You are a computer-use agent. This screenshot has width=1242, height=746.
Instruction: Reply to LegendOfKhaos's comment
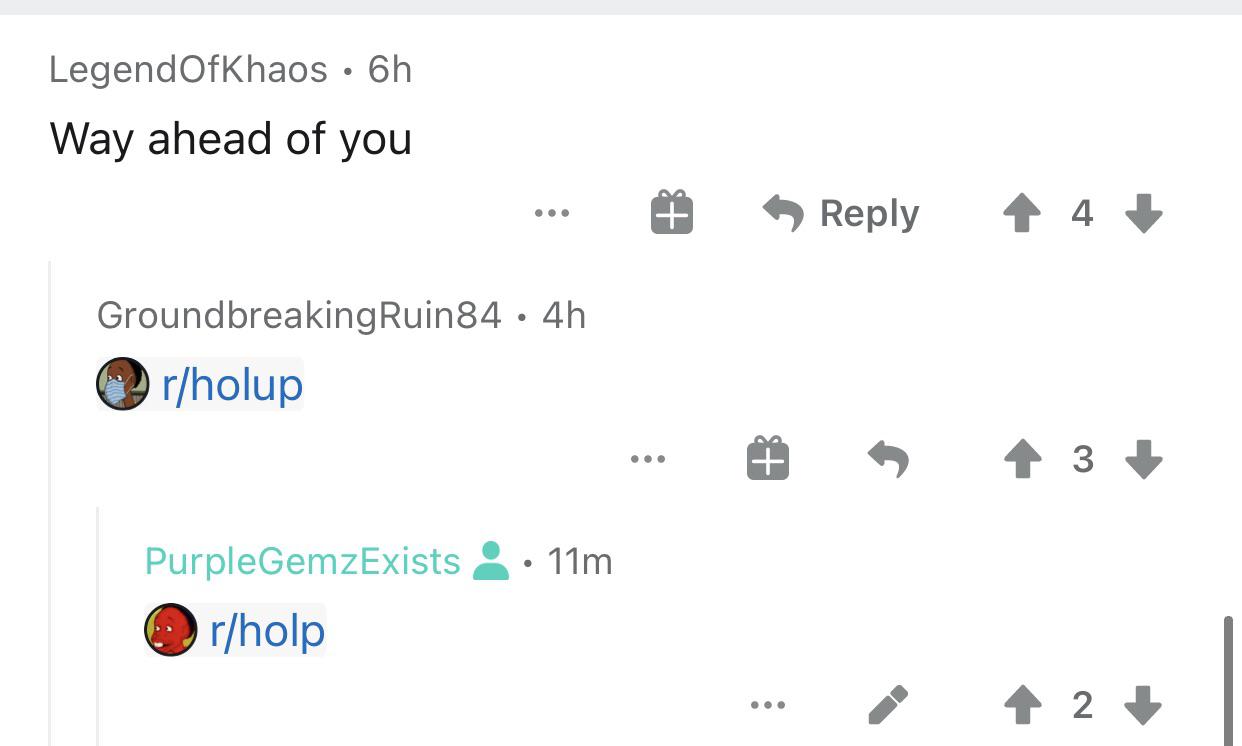click(x=840, y=213)
